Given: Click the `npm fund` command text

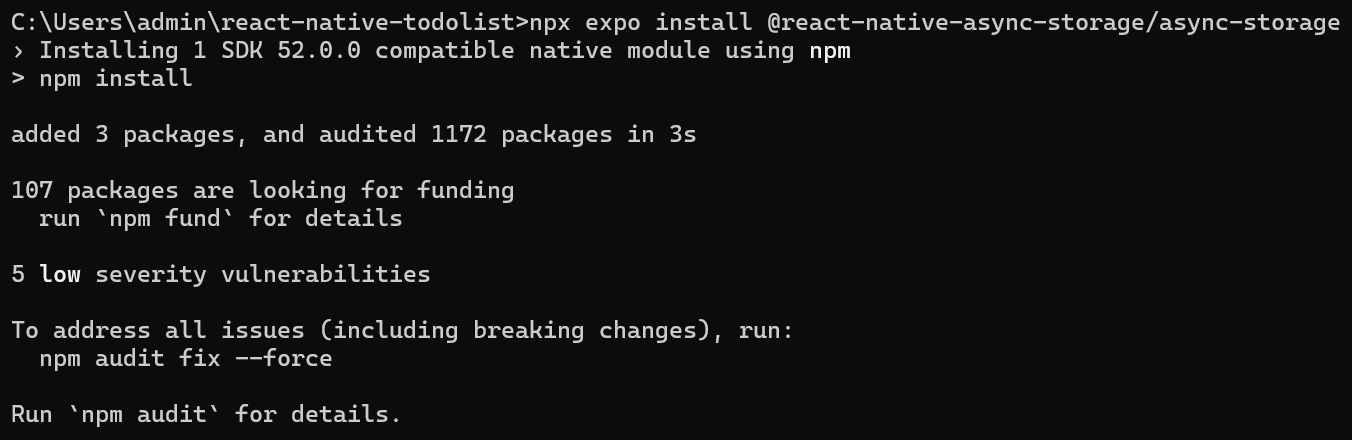Looking at the screenshot, I should (165, 218).
